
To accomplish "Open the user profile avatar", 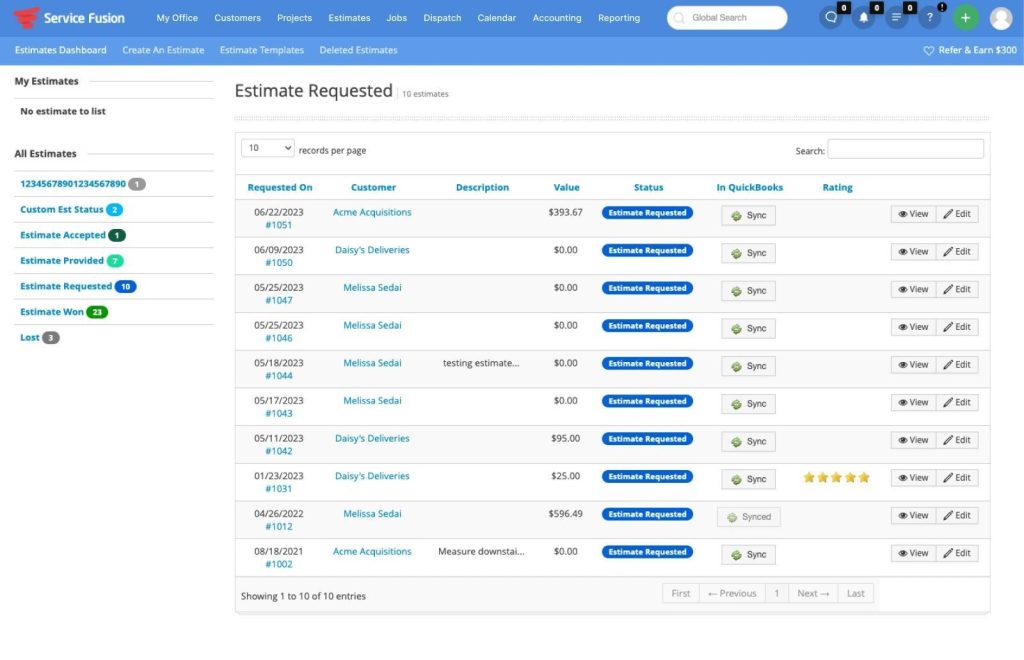I will pos(1000,18).
